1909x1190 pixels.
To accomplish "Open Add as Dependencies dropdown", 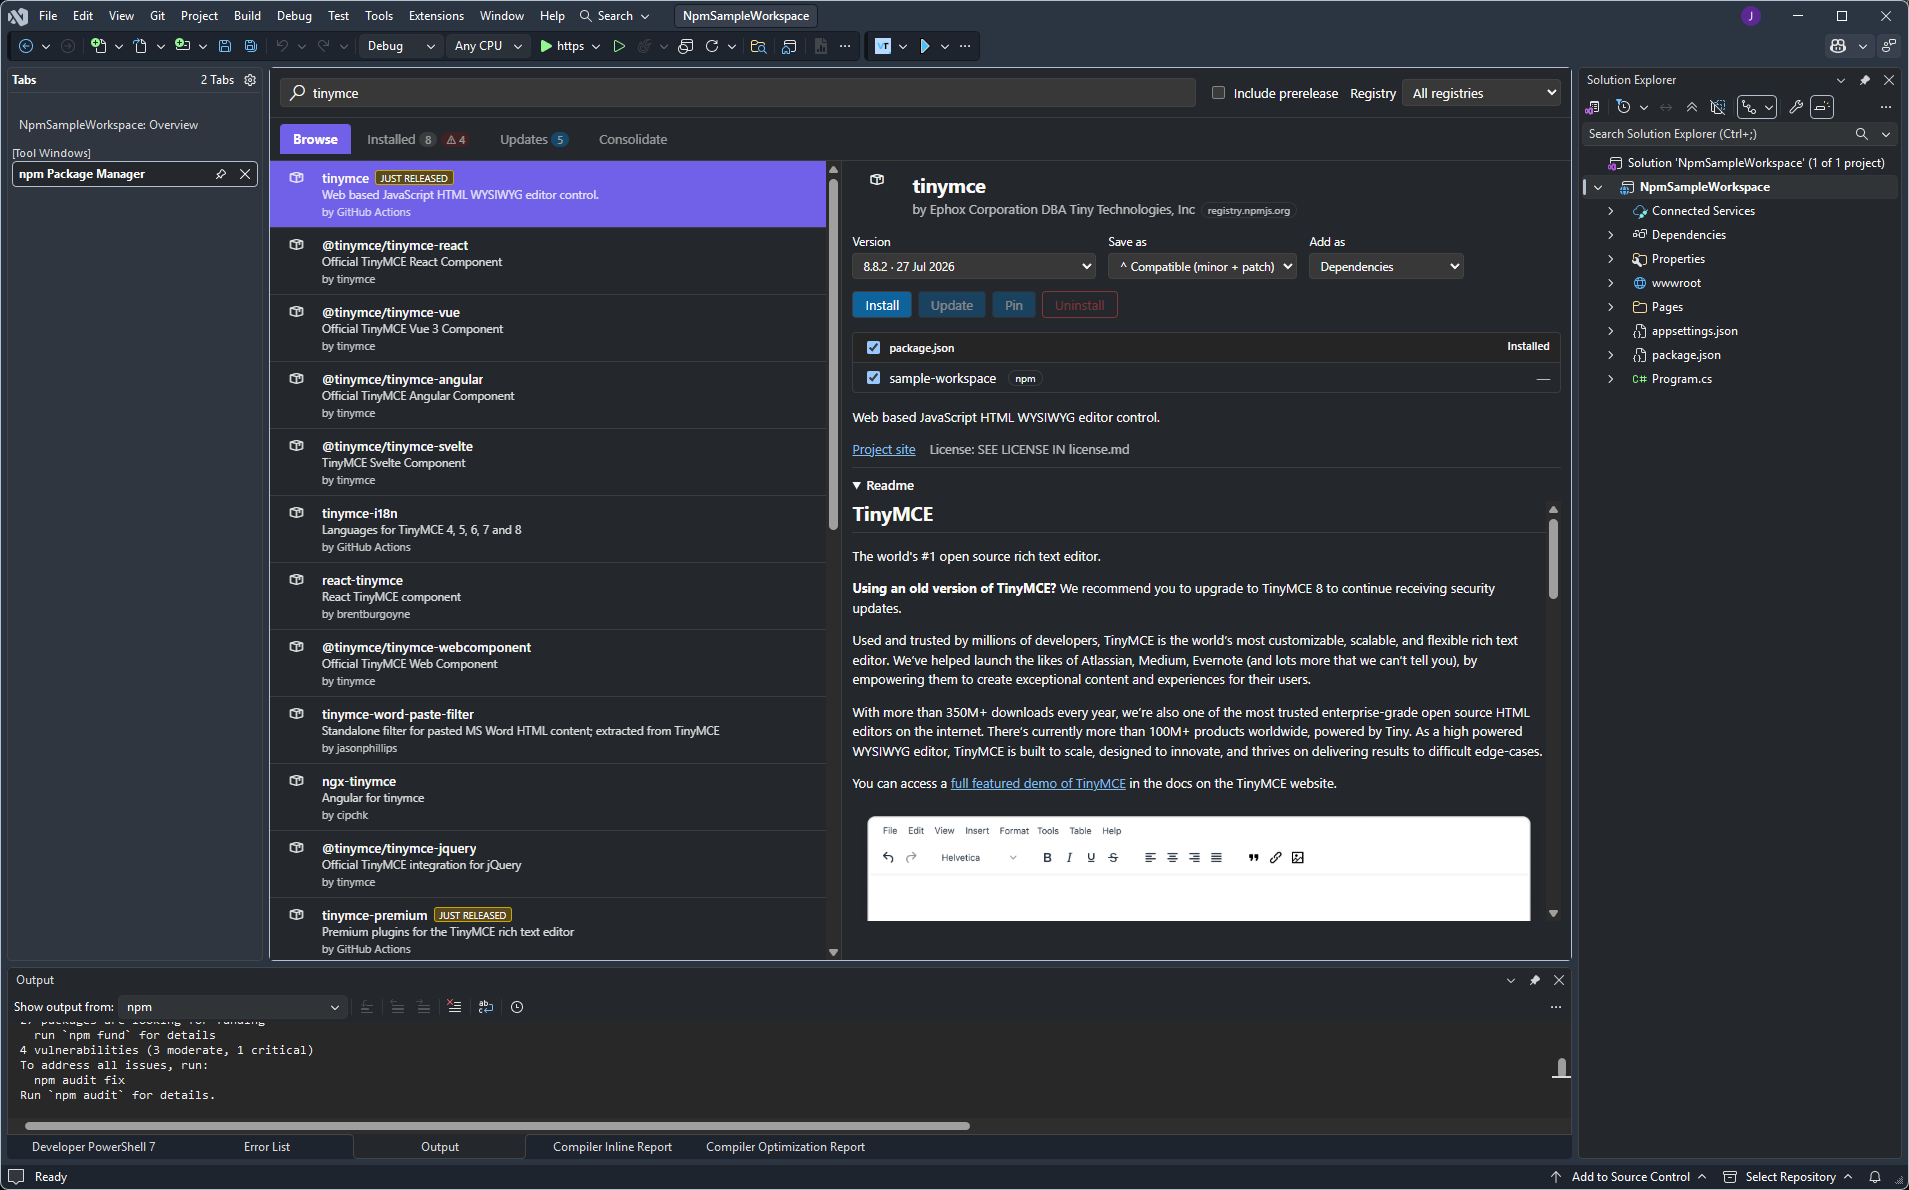I will (1386, 267).
